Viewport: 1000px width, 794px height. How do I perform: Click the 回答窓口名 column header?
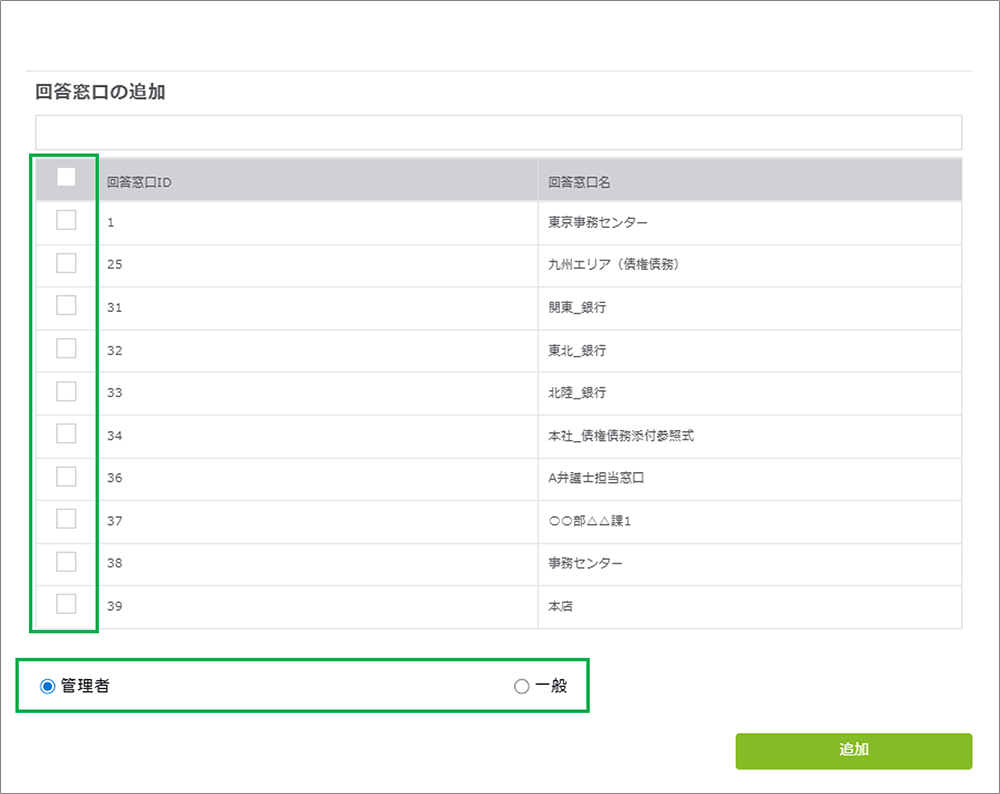(x=579, y=182)
